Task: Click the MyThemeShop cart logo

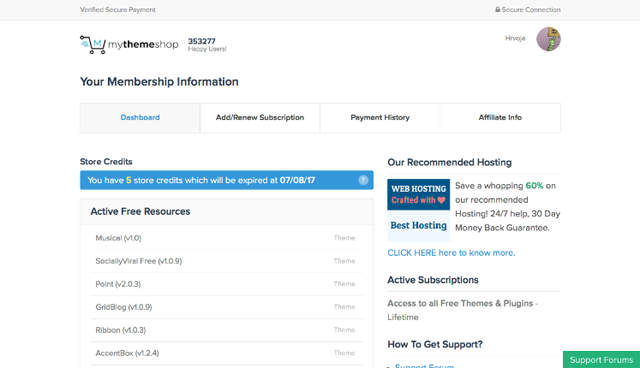Action: coord(93,44)
